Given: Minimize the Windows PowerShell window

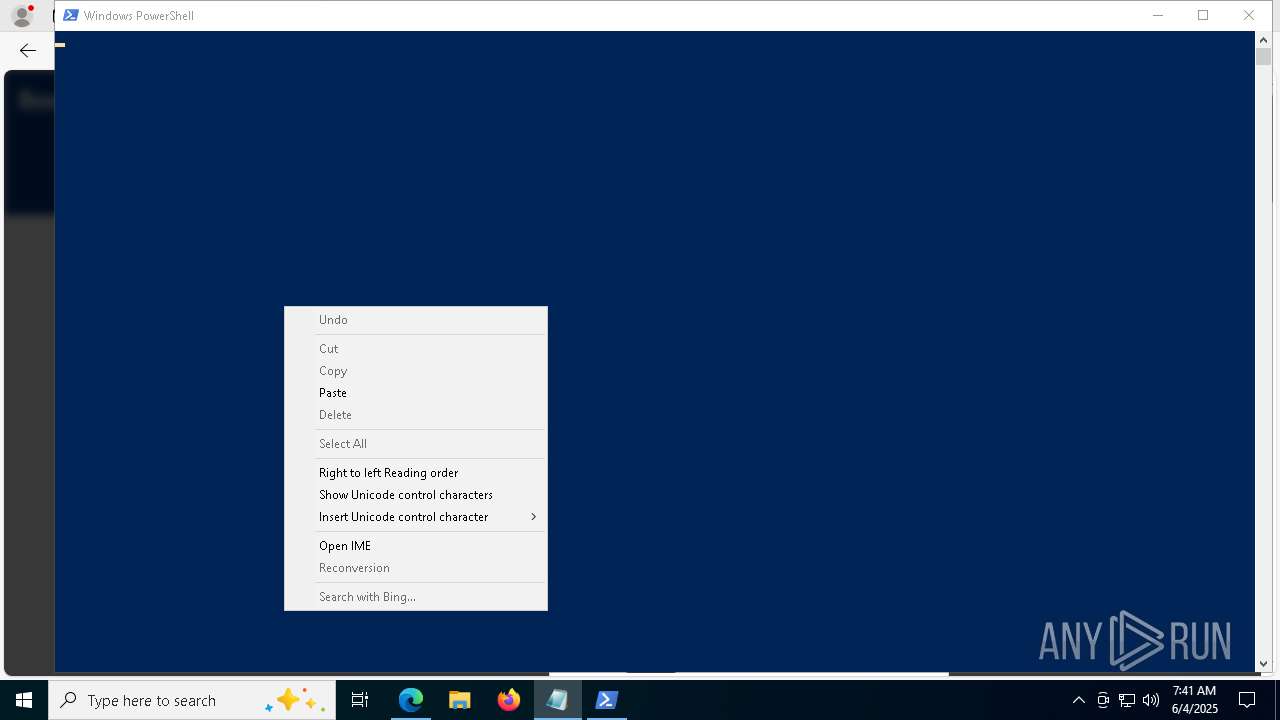Looking at the screenshot, I should [1158, 15].
